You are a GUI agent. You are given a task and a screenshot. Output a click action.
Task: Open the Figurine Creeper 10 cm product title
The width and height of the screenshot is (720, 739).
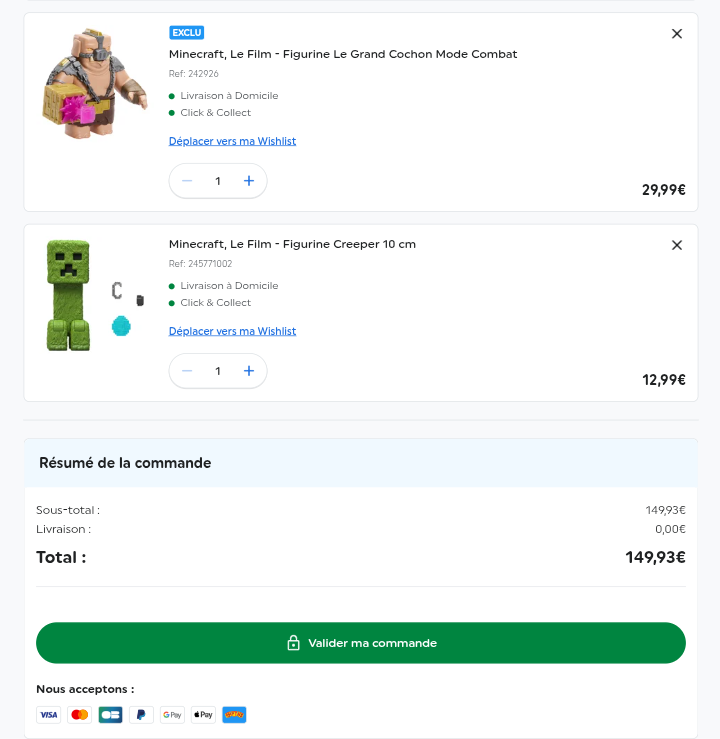(x=292, y=244)
